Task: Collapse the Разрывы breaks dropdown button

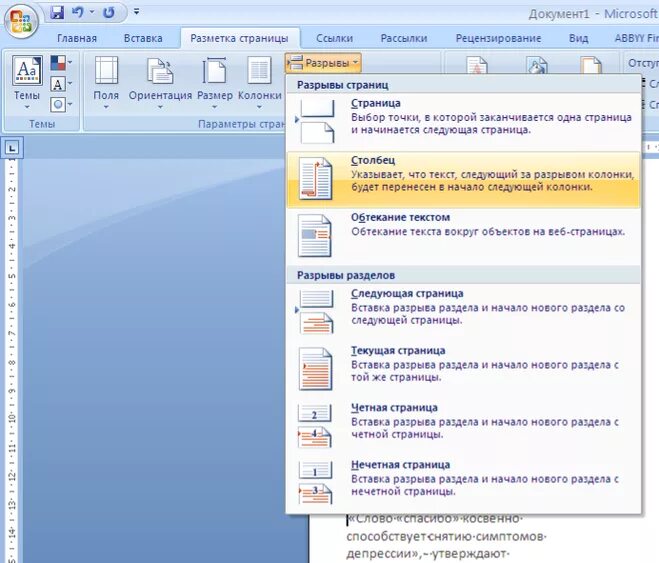Action: pyautogui.click(x=323, y=63)
